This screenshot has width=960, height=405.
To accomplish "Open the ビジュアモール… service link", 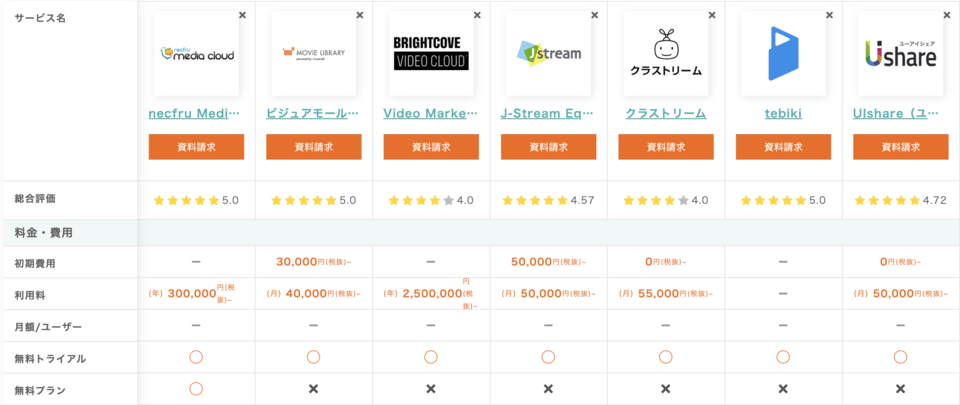I will click(313, 114).
